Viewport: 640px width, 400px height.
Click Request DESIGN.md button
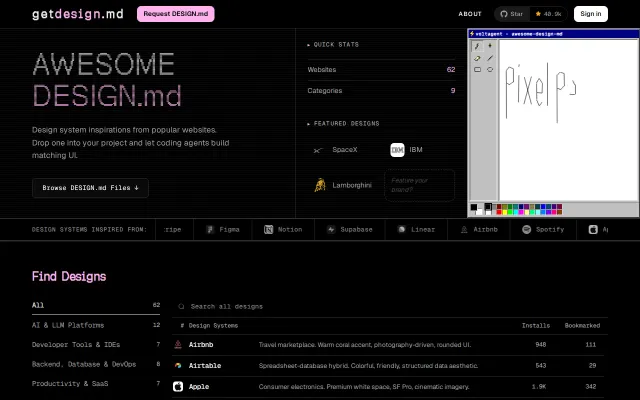pyautogui.click(x=176, y=14)
